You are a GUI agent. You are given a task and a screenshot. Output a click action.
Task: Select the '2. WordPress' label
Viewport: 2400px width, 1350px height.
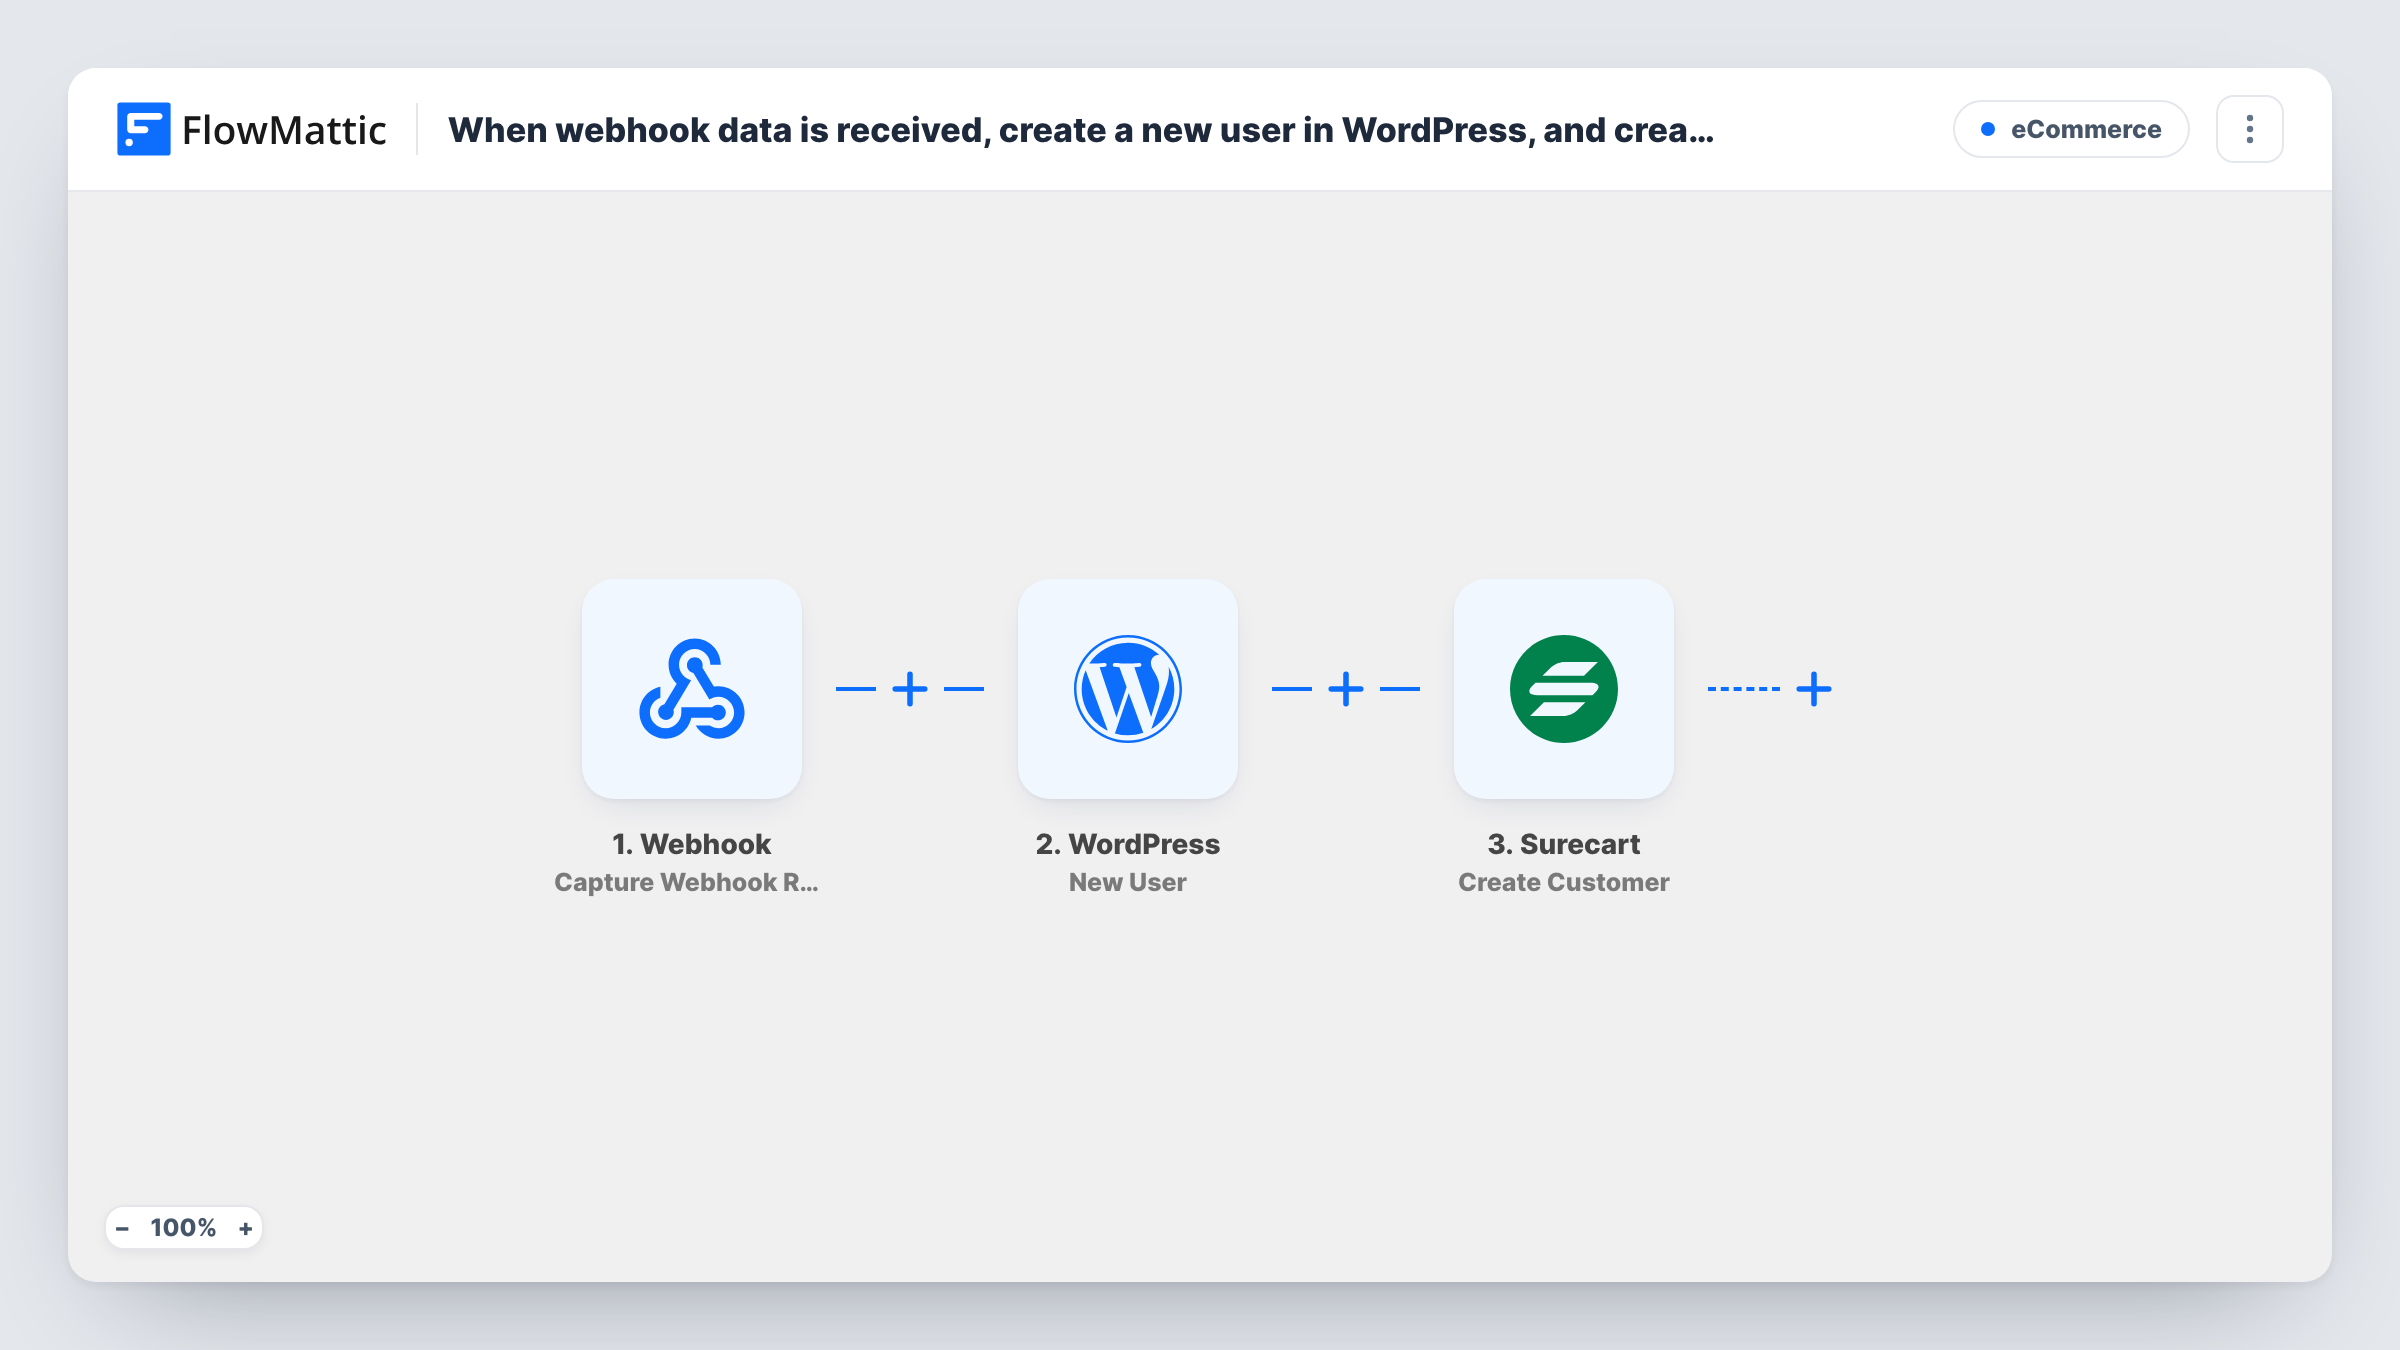pos(1128,844)
